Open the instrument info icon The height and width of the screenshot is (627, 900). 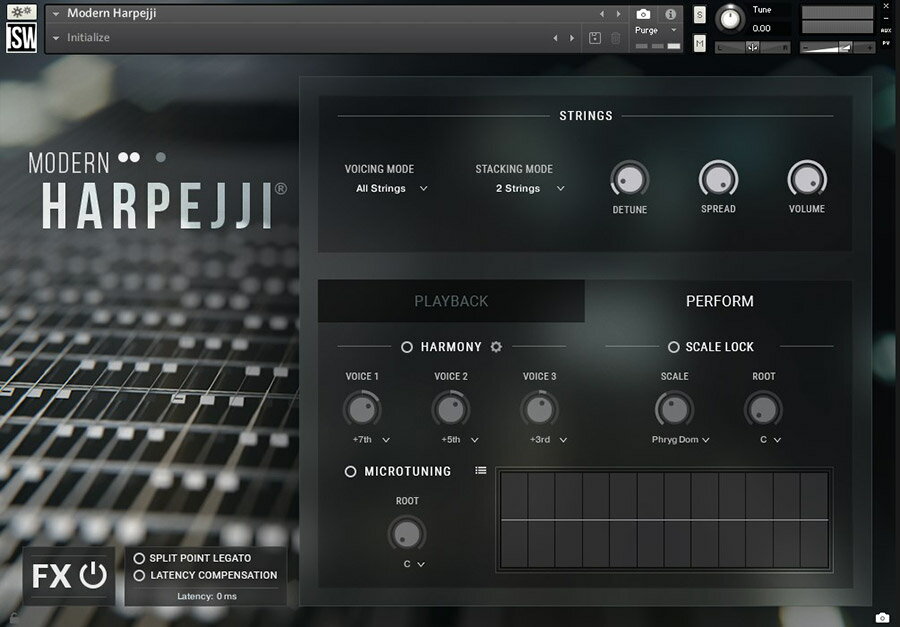(x=670, y=14)
